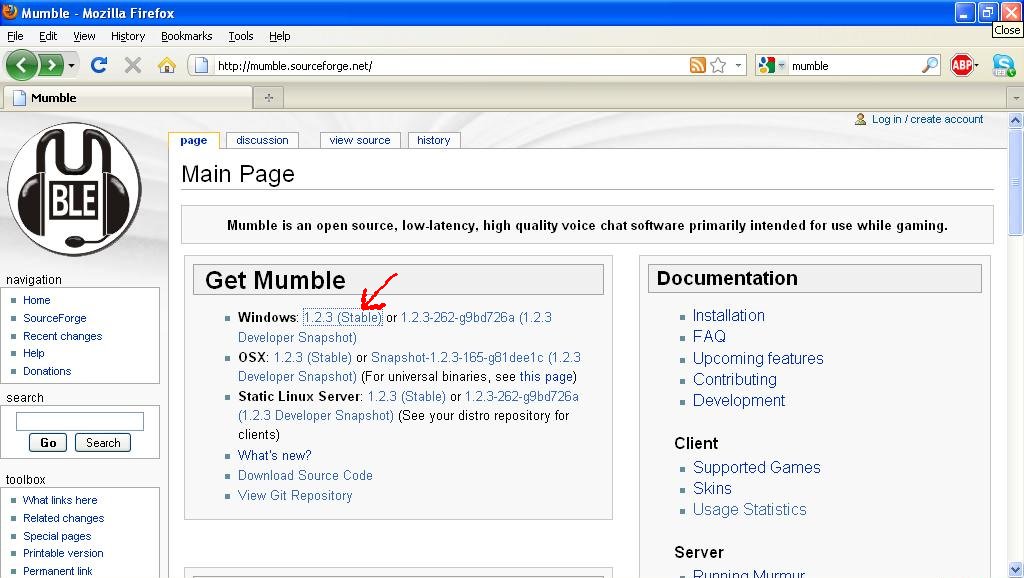1024x578 pixels.
Task: Select the Mumble browser tab
Action: [128, 97]
